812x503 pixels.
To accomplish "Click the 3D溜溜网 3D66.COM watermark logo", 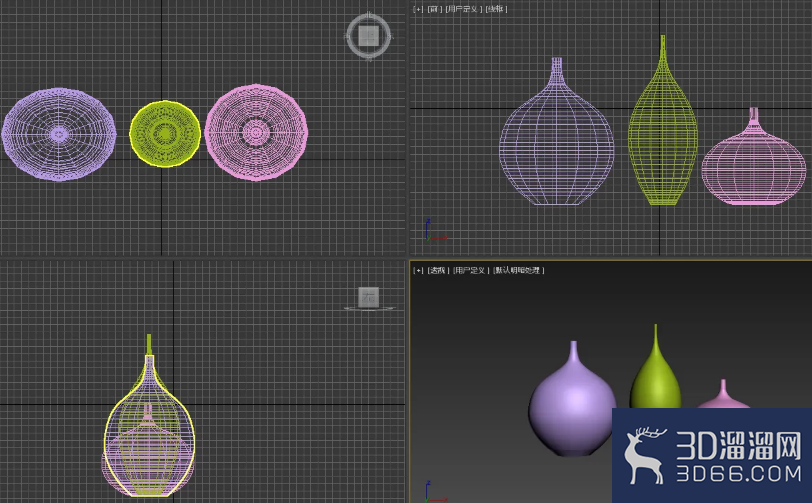I will 712,455.
